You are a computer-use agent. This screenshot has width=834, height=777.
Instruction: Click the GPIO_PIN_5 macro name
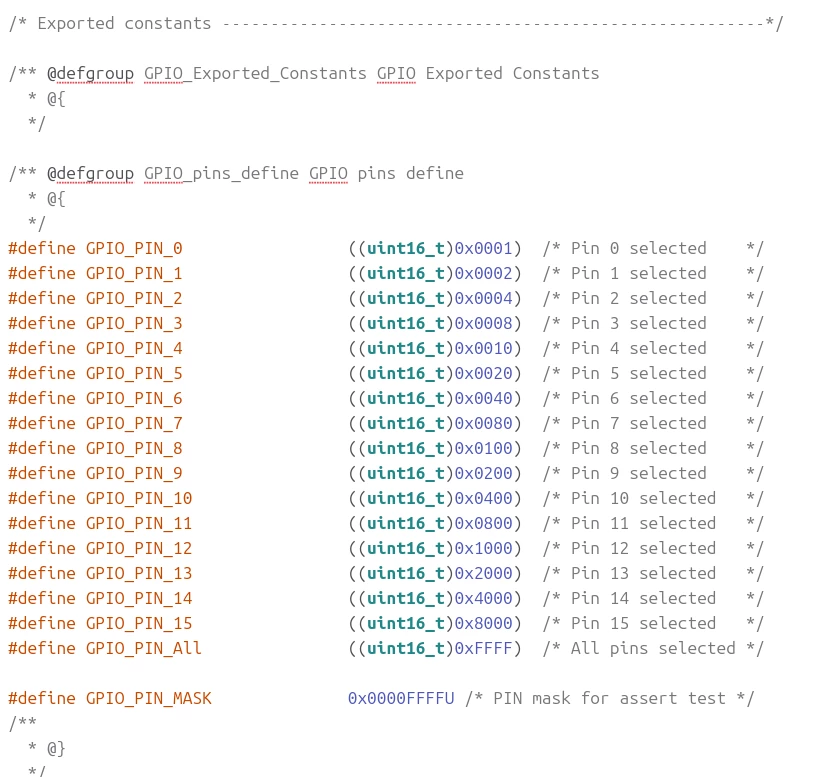pos(134,373)
